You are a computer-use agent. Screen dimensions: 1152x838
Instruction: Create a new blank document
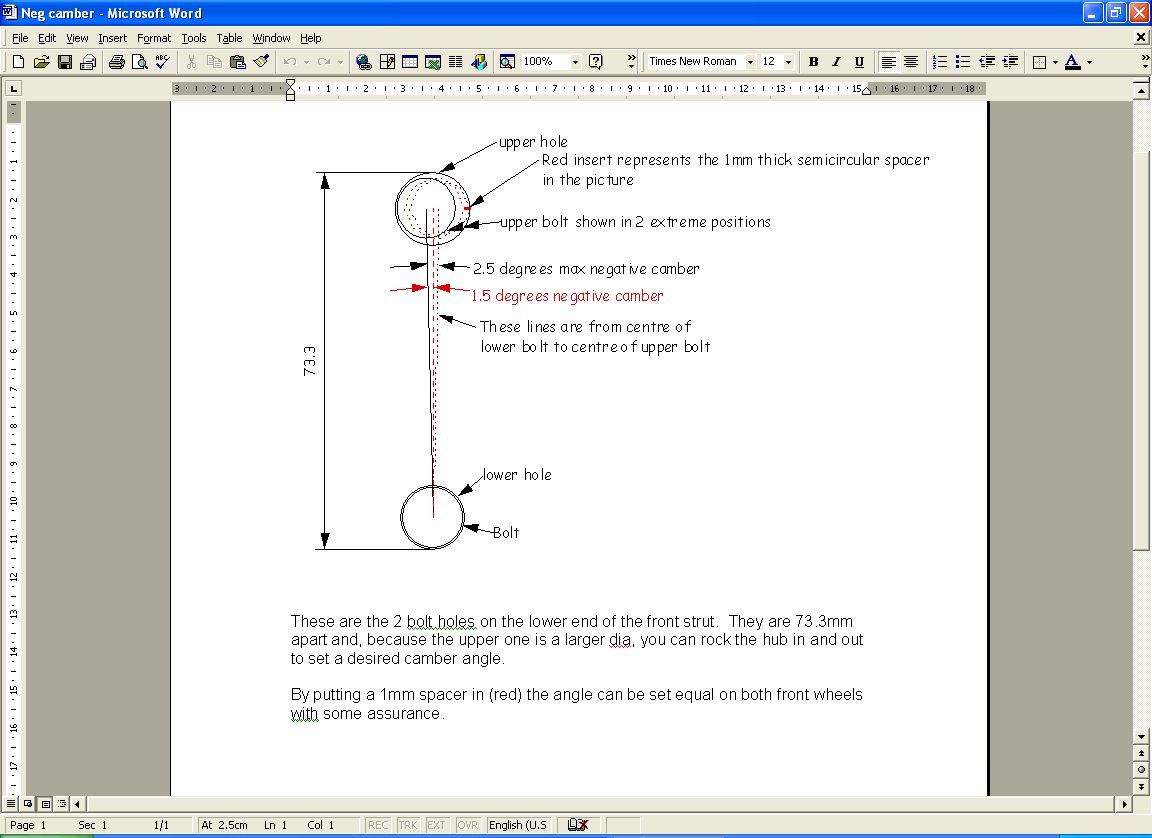click(x=18, y=62)
